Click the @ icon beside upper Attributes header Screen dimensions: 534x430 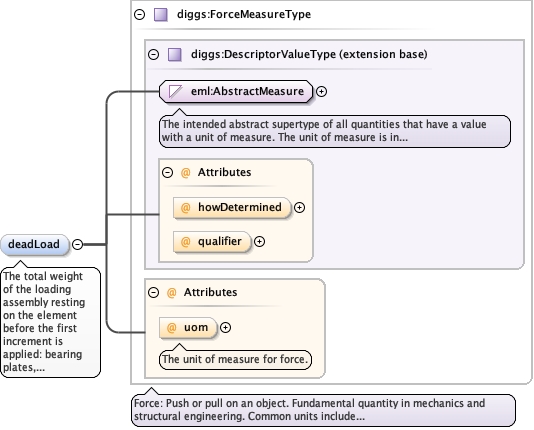[185, 173]
